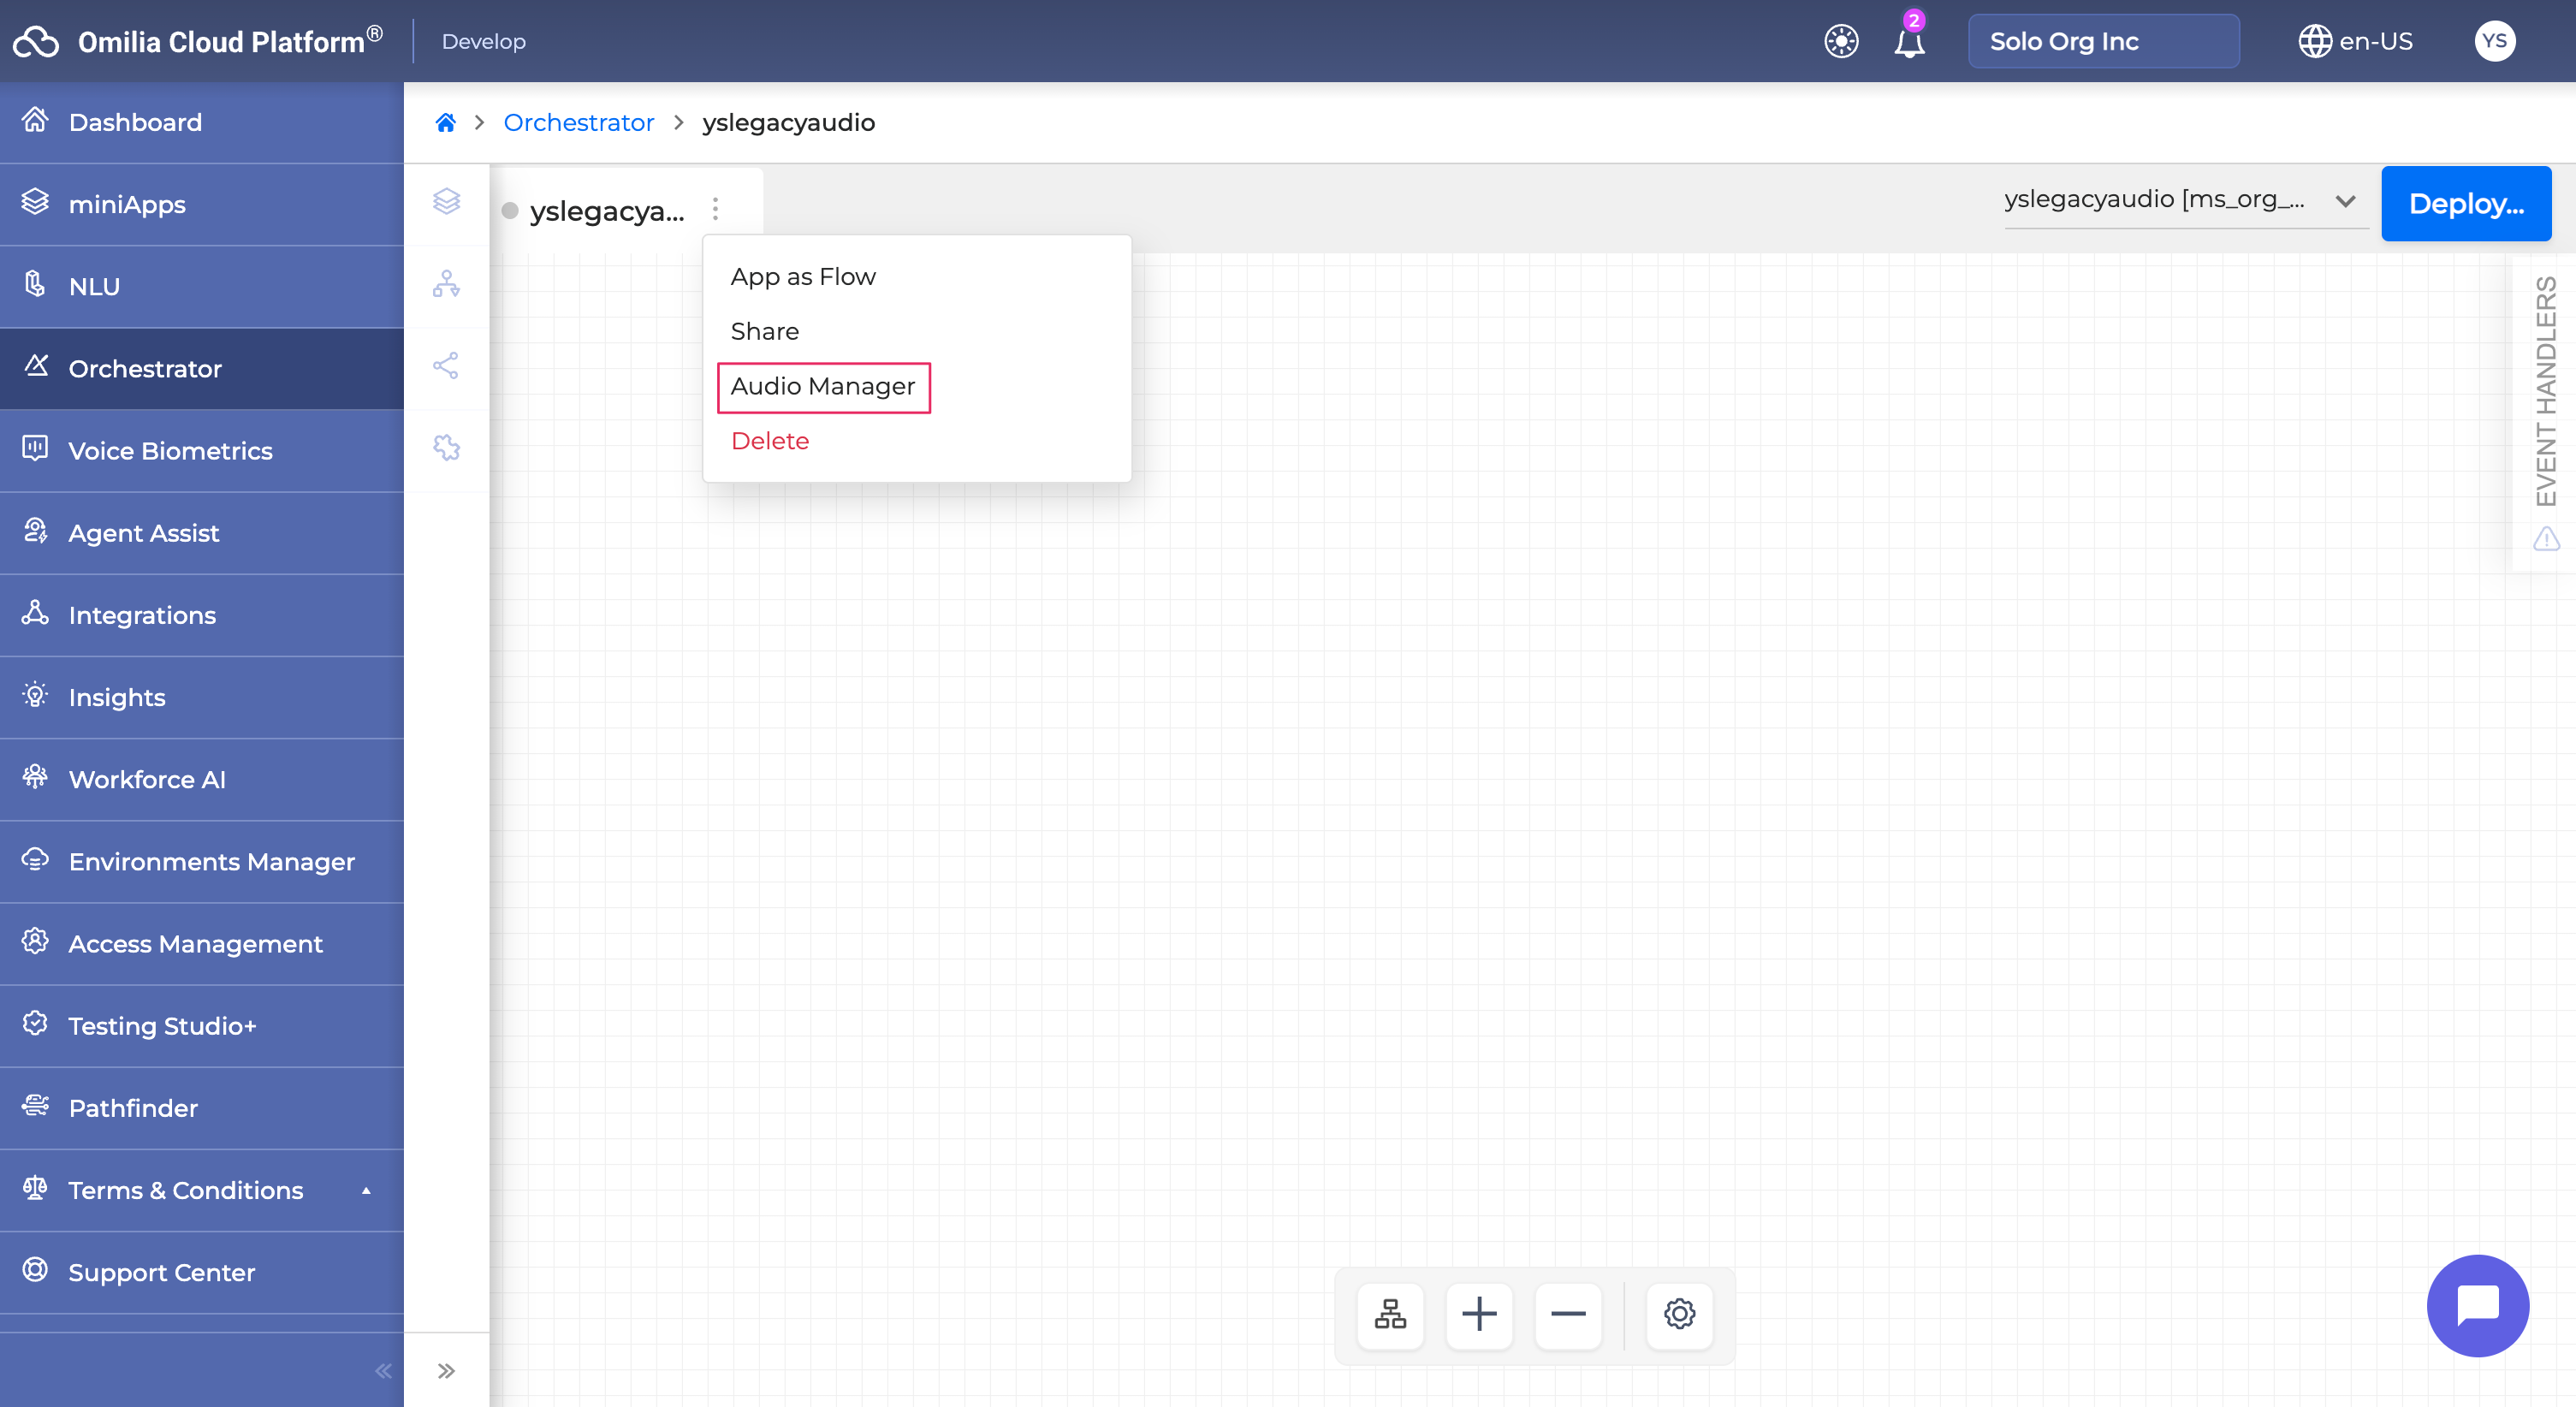Click the Orchestrator breadcrumb link
The image size is (2576, 1407).
(x=578, y=122)
